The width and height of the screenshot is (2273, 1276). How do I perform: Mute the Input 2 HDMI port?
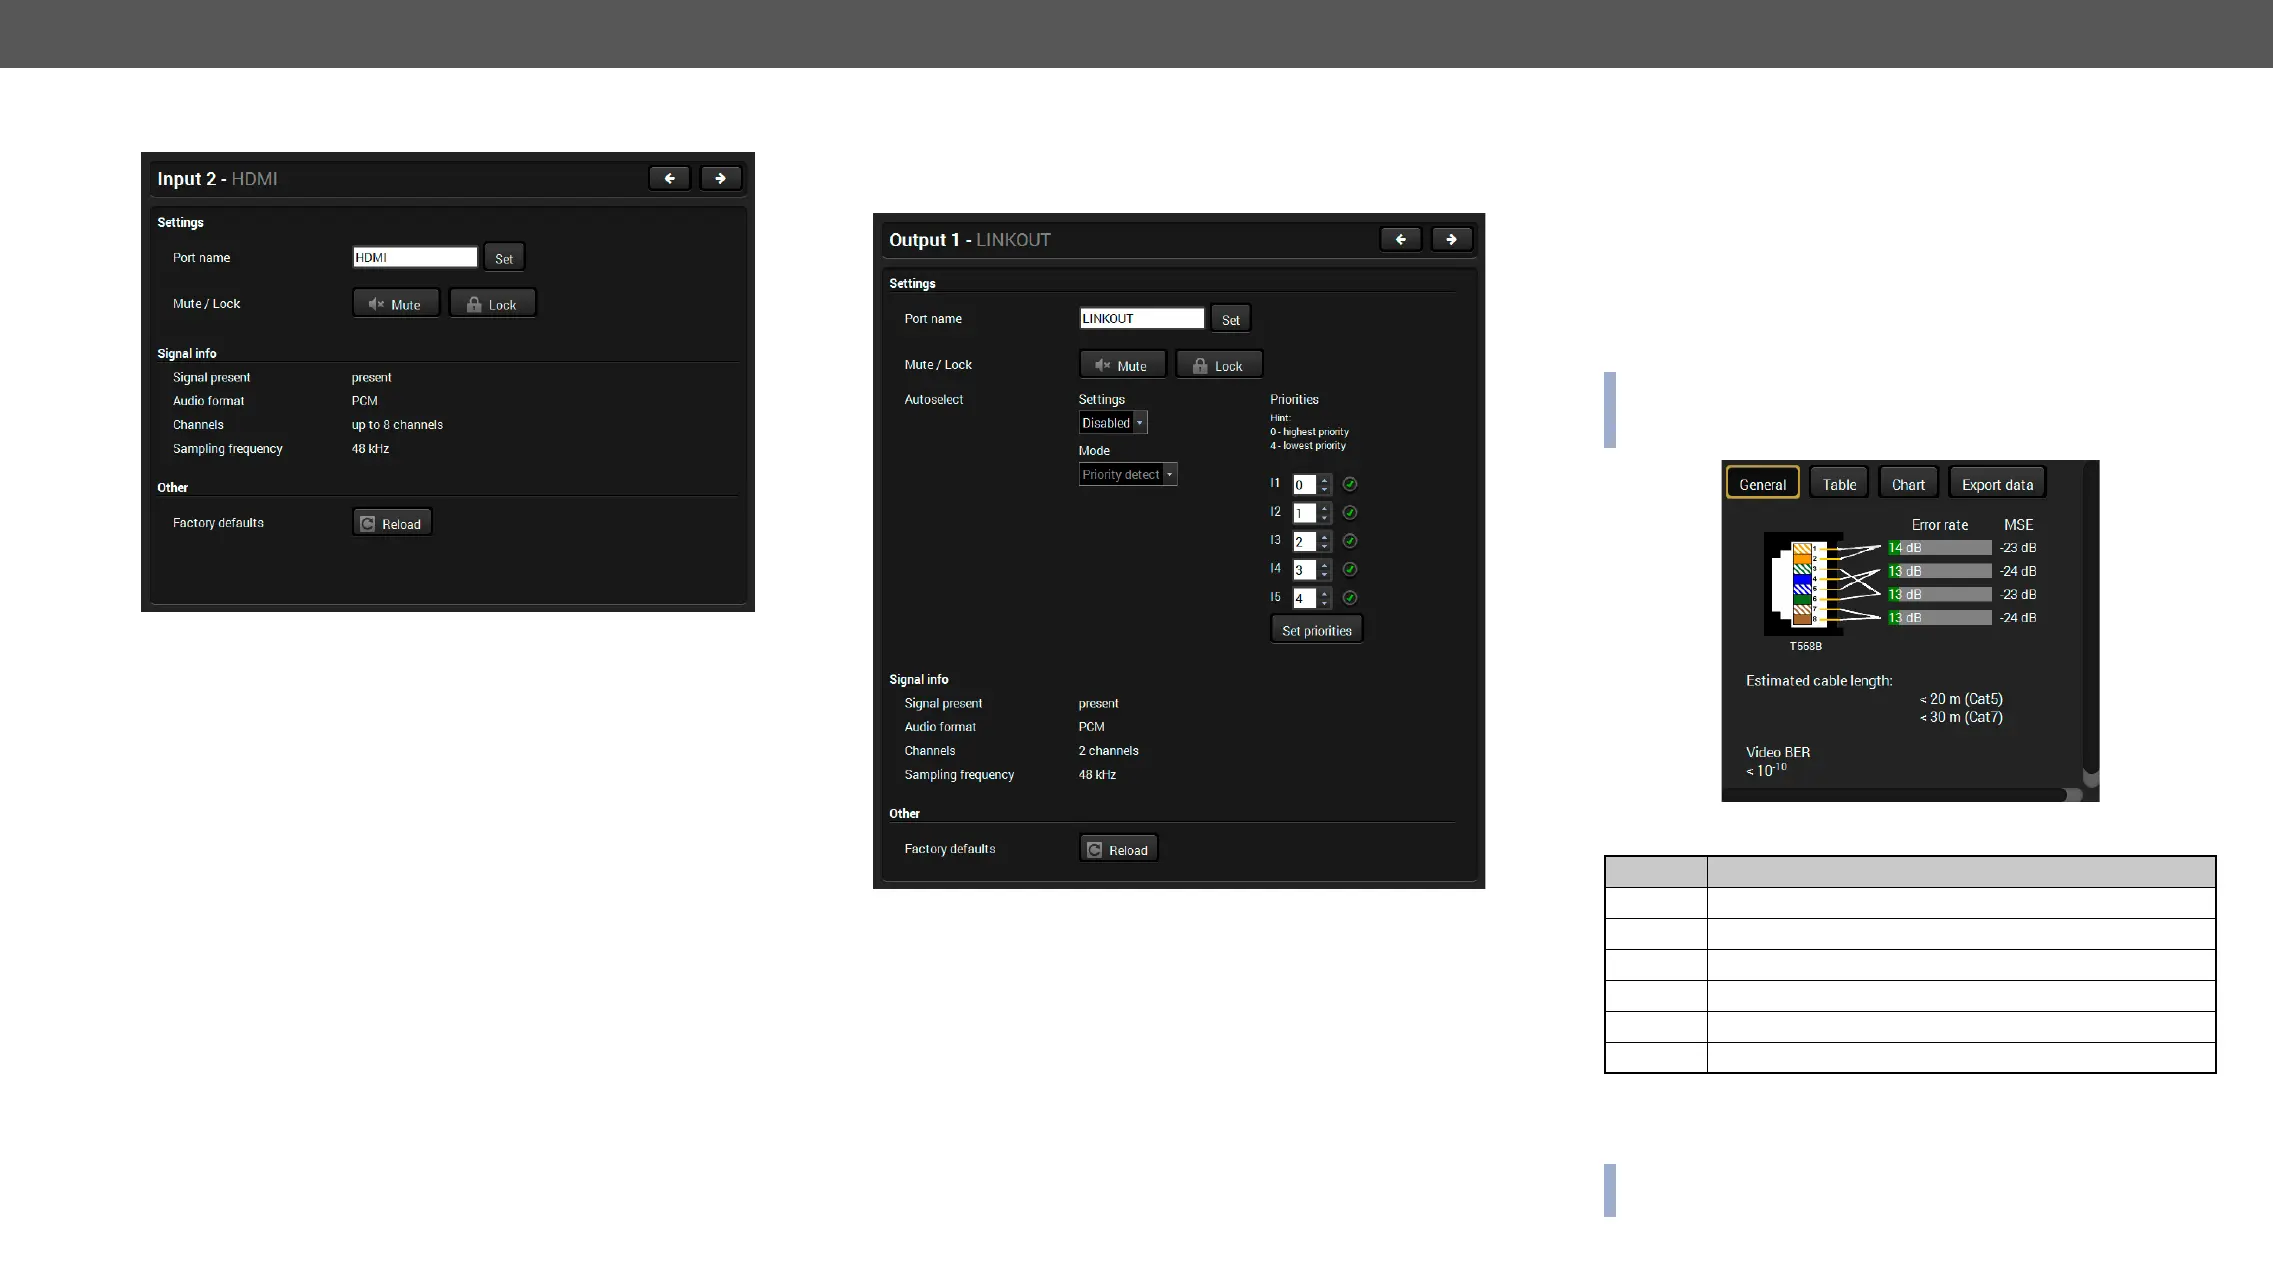(395, 304)
